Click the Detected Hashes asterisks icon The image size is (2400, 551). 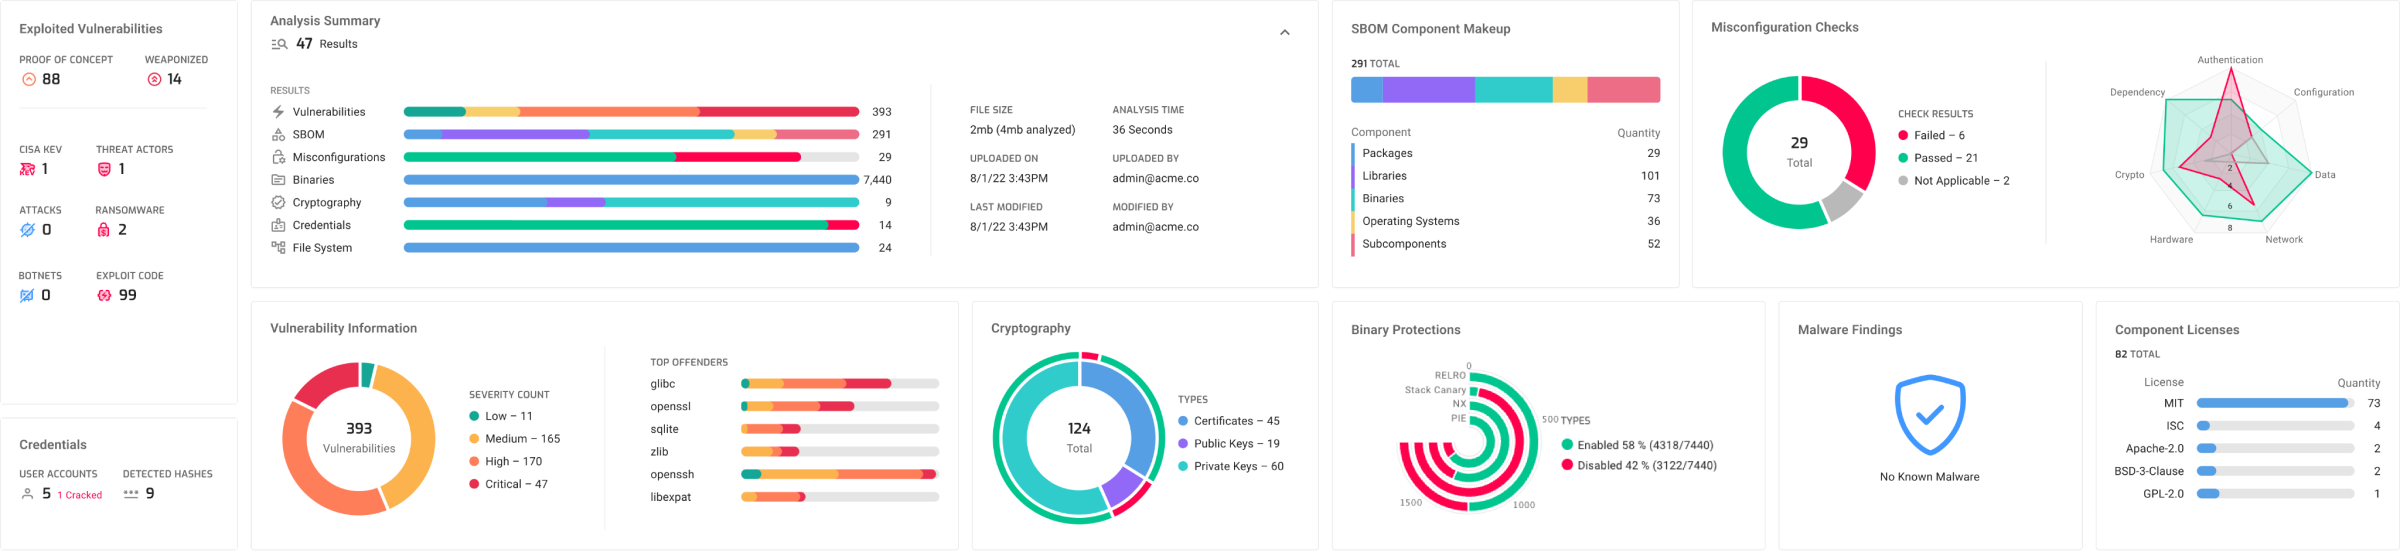[130, 494]
